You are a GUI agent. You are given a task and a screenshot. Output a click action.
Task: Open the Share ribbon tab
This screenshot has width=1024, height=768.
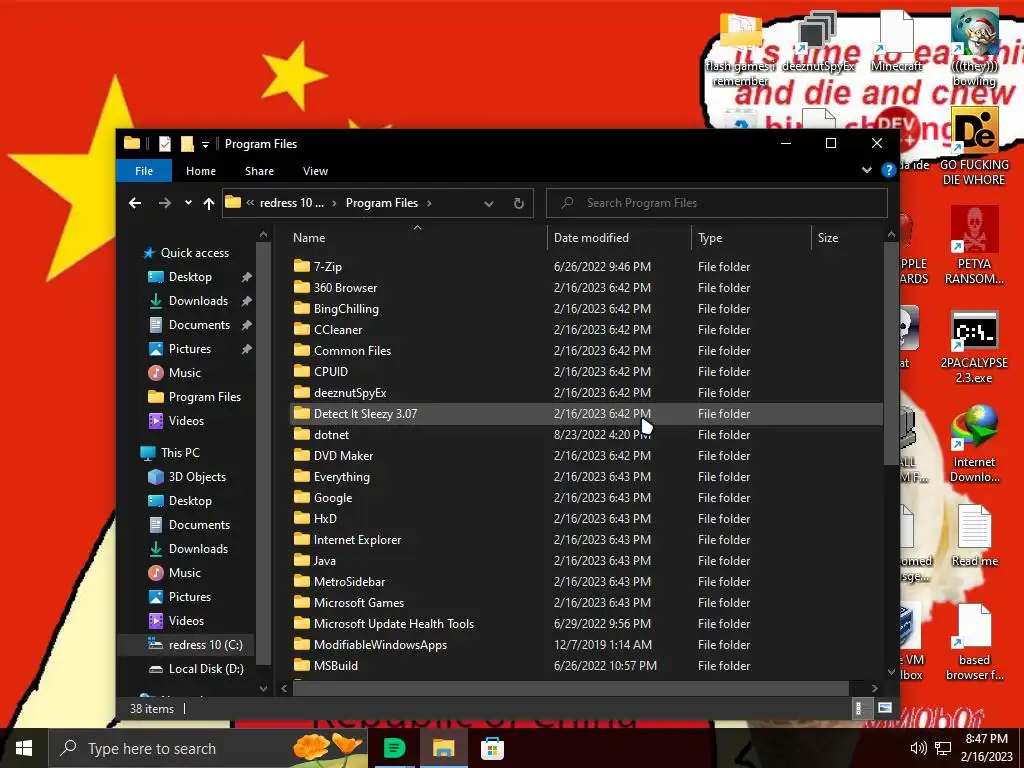coord(259,171)
